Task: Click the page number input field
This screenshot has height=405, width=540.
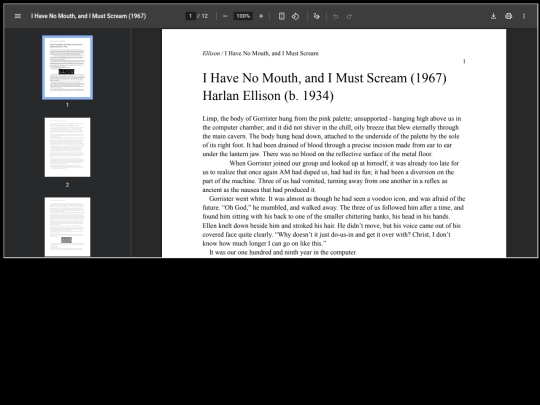Action: [190, 16]
